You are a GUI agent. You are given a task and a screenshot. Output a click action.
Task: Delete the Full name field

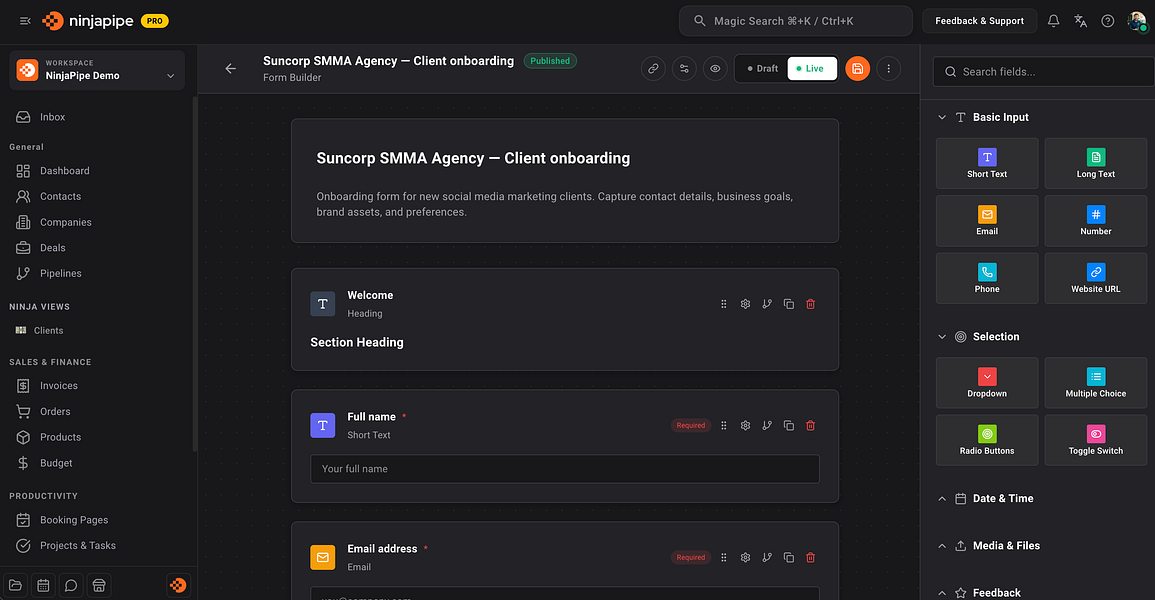coord(810,426)
